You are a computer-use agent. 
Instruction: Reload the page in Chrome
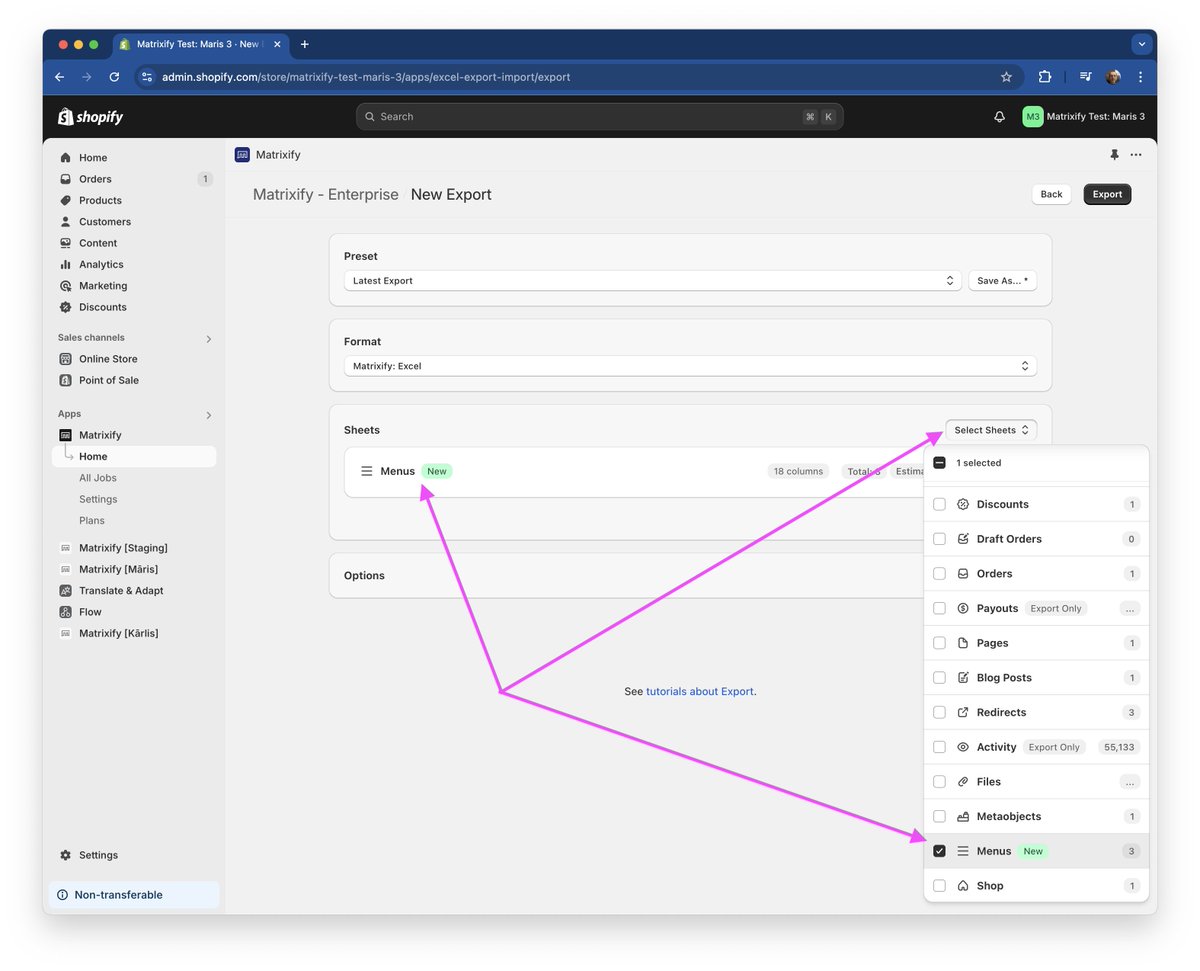click(x=114, y=77)
